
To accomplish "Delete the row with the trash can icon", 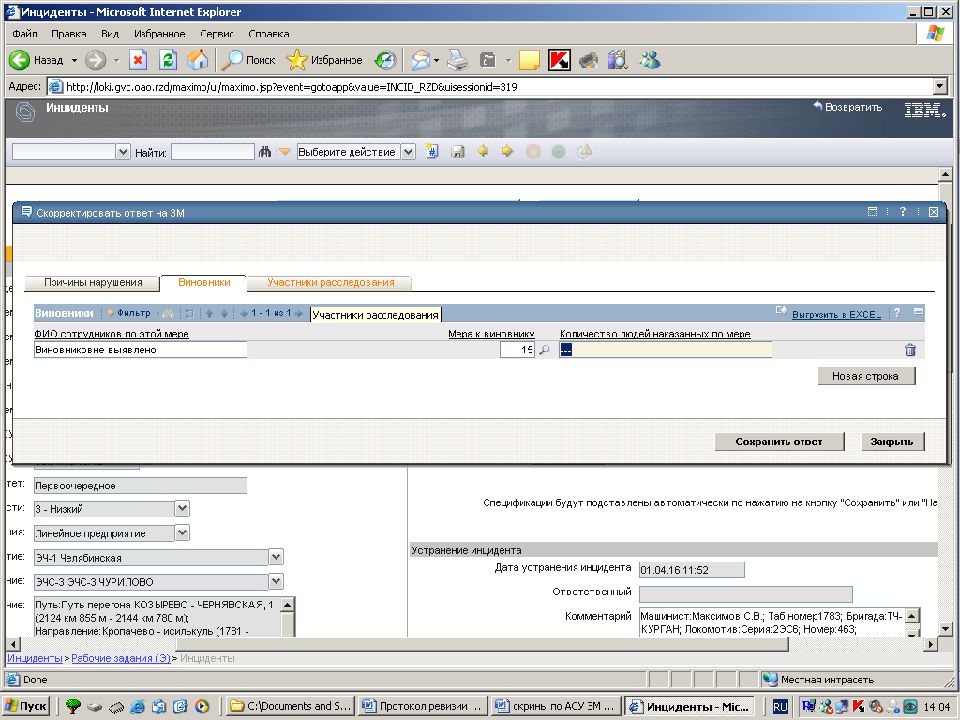I will (910, 350).
